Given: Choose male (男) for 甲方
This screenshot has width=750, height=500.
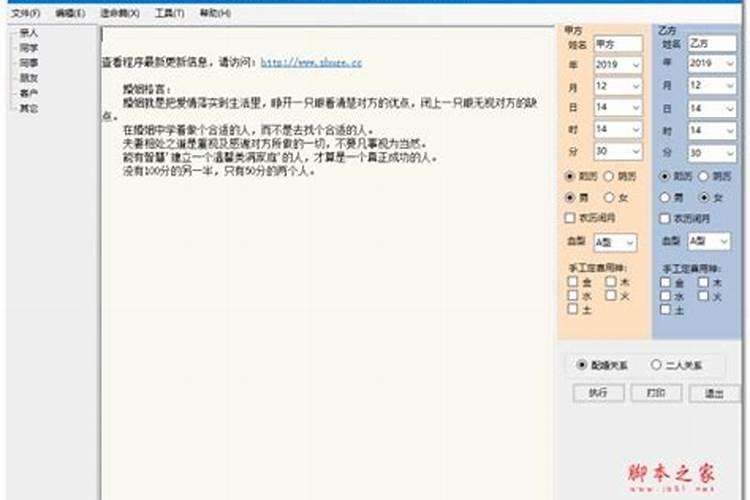Looking at the screenshot, I should 569,197.
